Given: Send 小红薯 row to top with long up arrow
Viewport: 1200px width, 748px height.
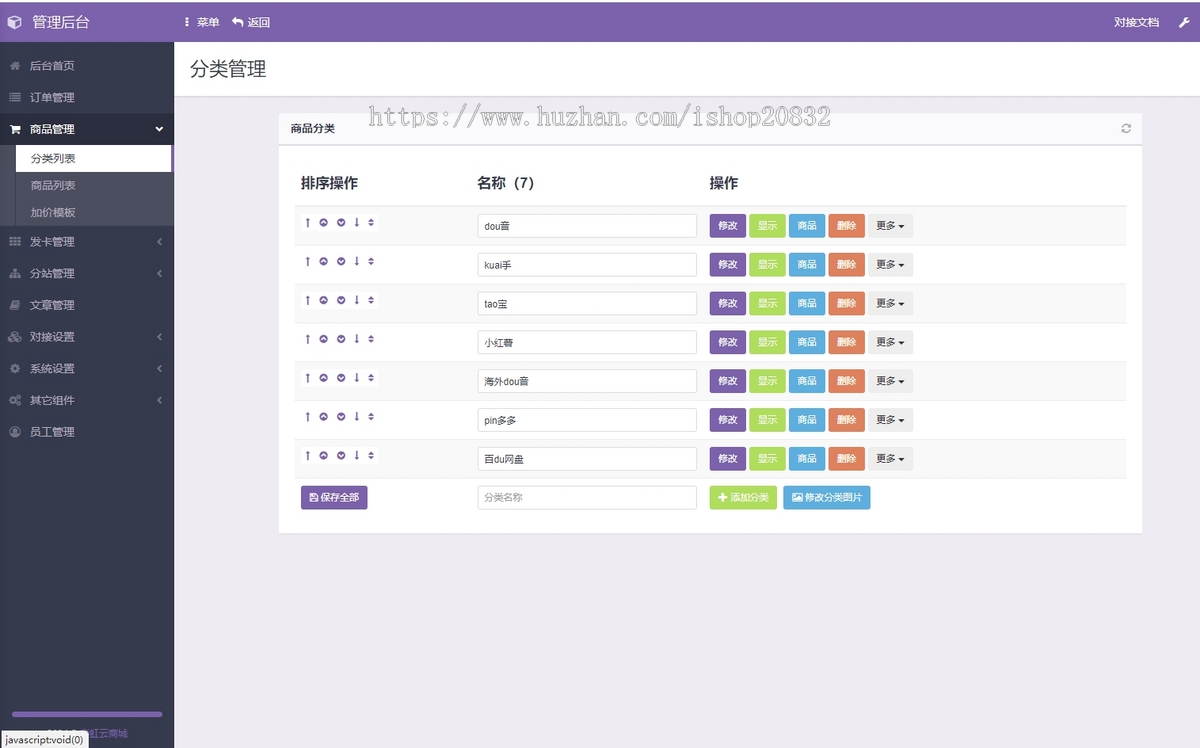Looking at the screenshot, I should click(308, 339).
